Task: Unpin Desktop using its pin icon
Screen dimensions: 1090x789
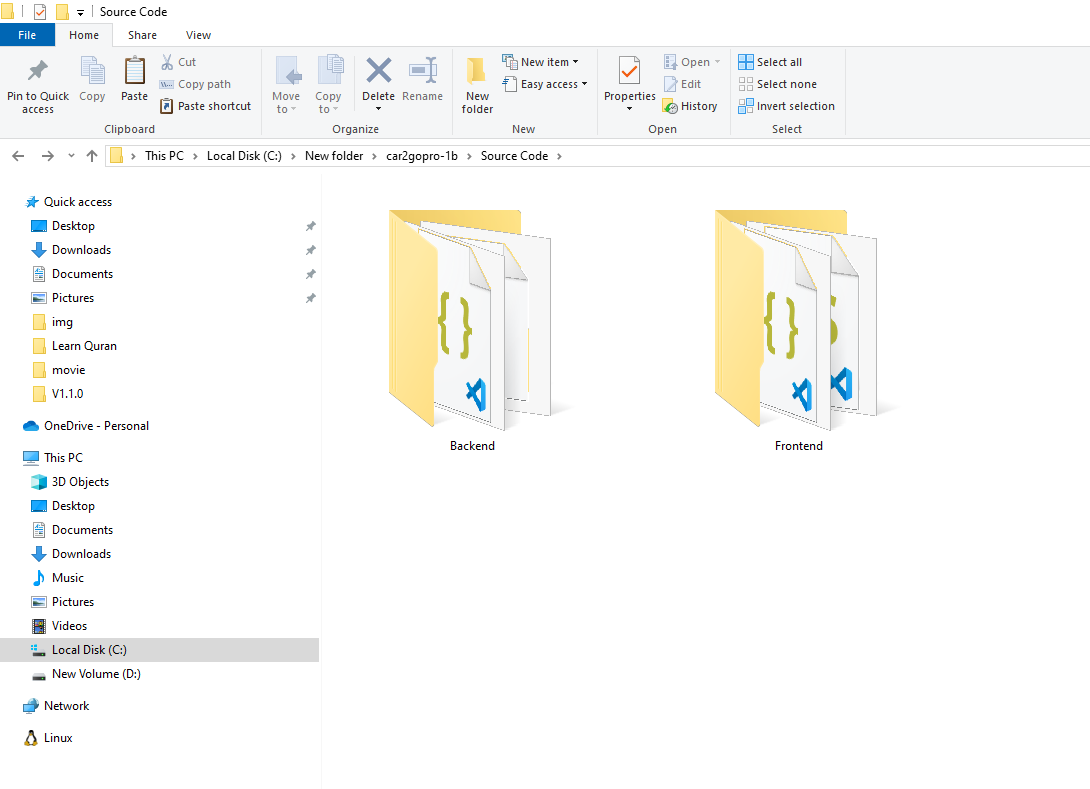Action: point(311,227)
